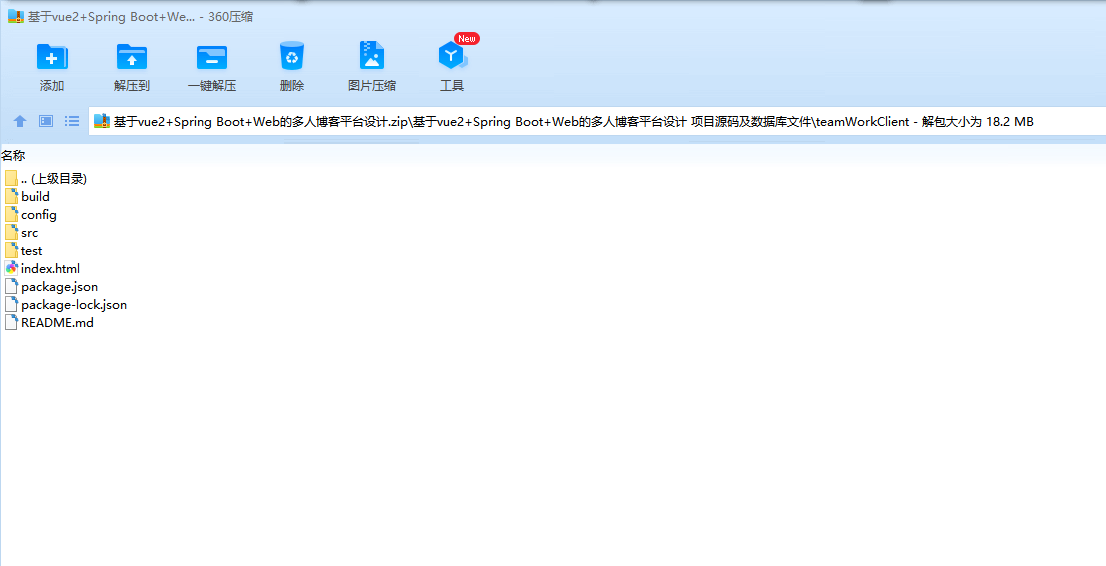This screenshot has height=566, width=1106.
Task: Open the 图片压缩 image compression tool
Action: [x=372, y=55]
